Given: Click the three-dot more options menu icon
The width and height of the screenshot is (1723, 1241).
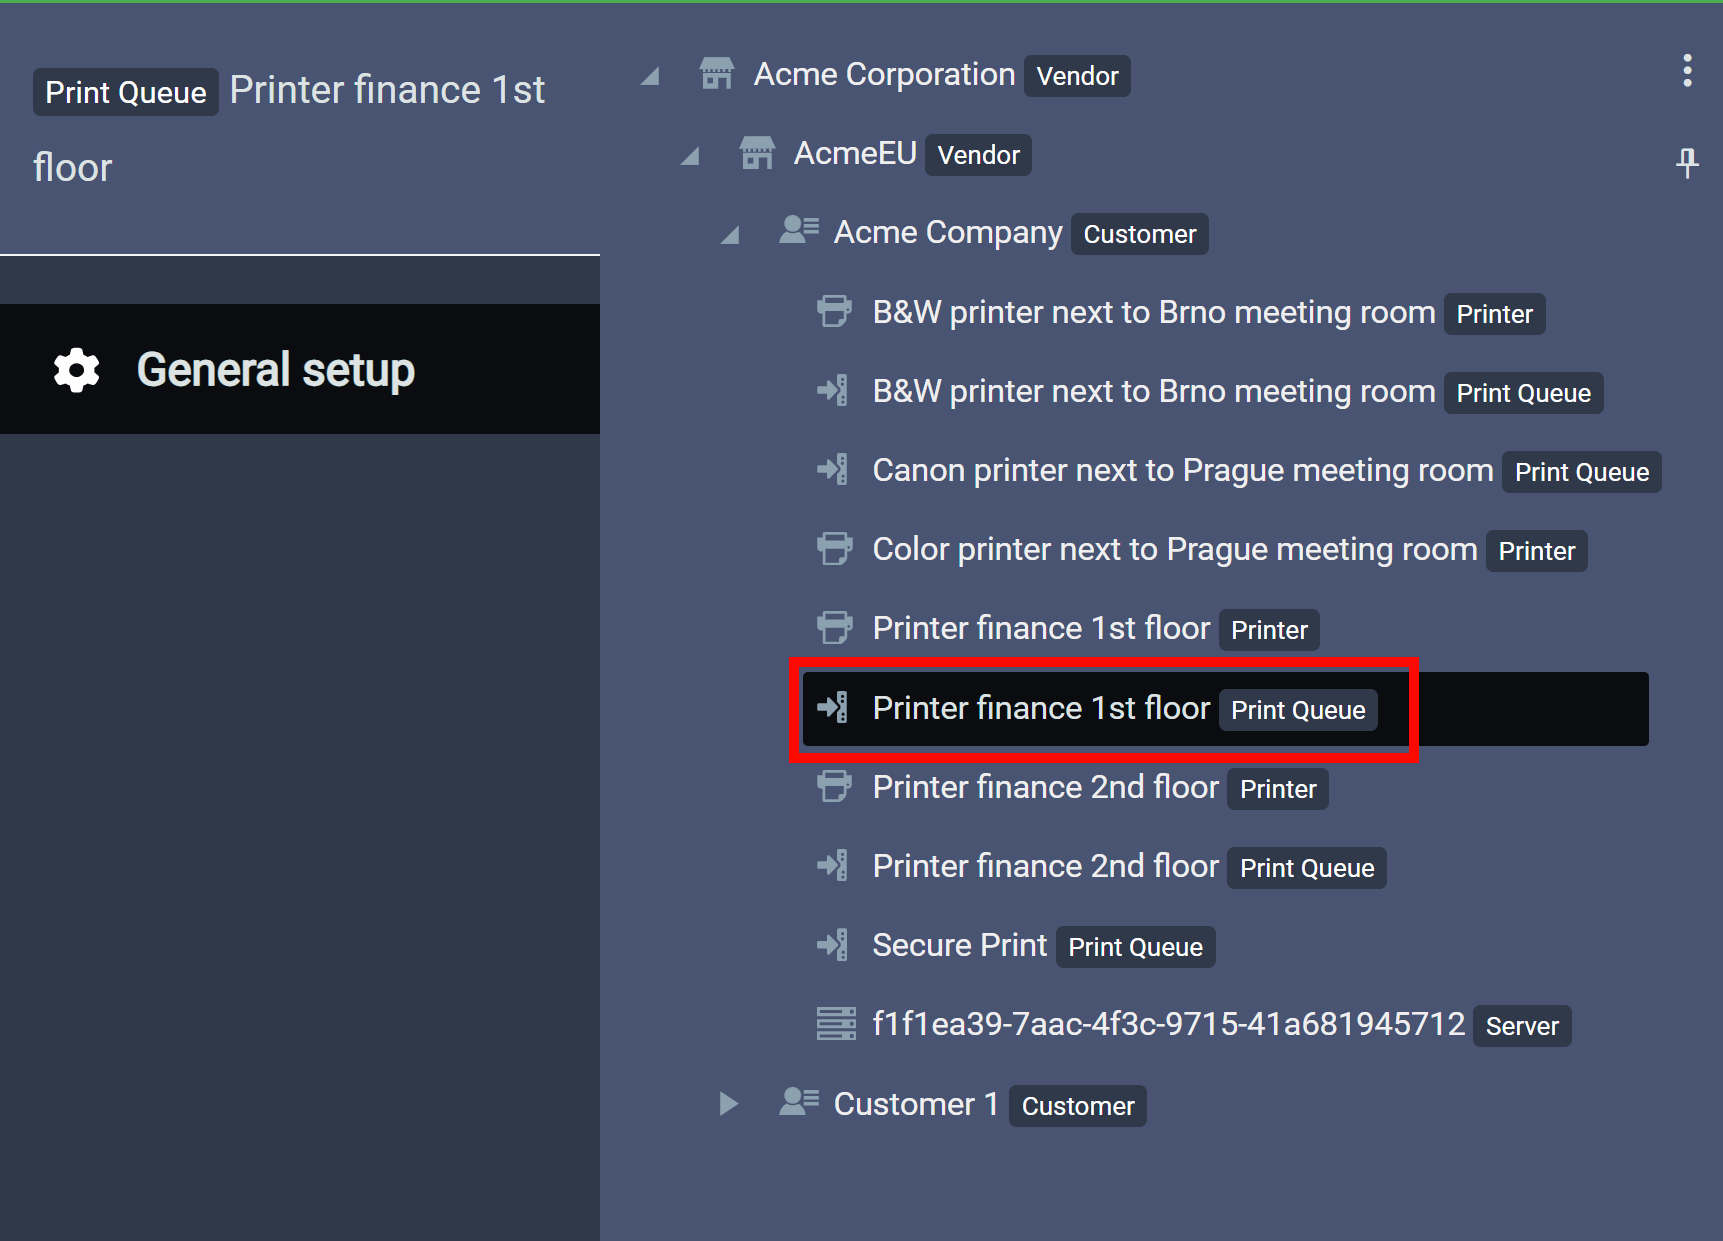Looking at the screenshot, I should pyautogui.click(x=1687, y=71).
